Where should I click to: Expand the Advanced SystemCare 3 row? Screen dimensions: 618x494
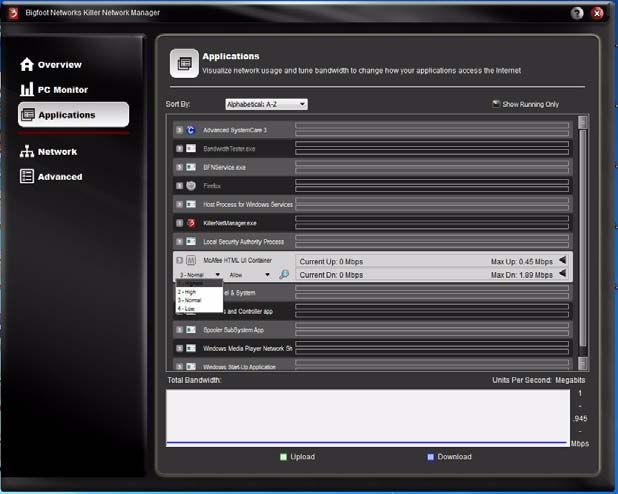pos(179,130)
